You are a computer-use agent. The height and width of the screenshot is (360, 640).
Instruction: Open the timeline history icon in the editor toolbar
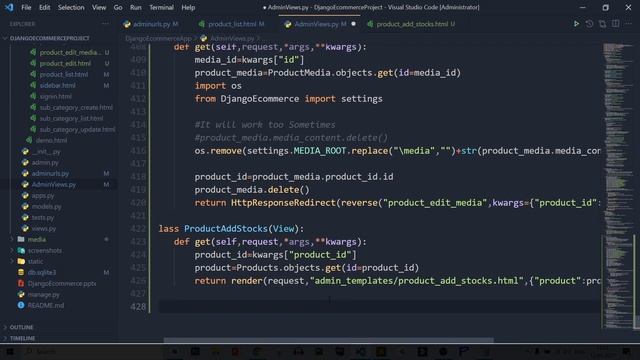coord(589,24)
